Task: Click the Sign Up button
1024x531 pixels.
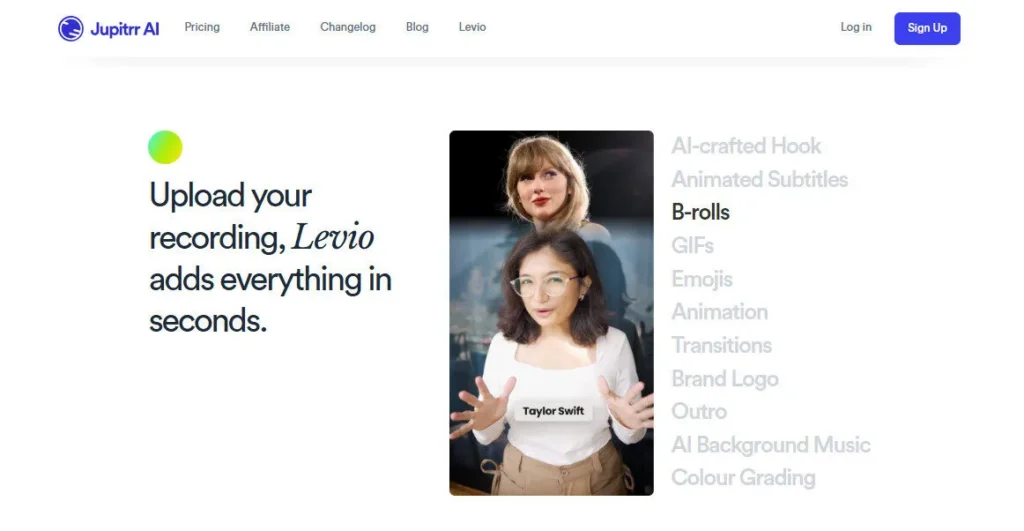Action: click(927, 28)
